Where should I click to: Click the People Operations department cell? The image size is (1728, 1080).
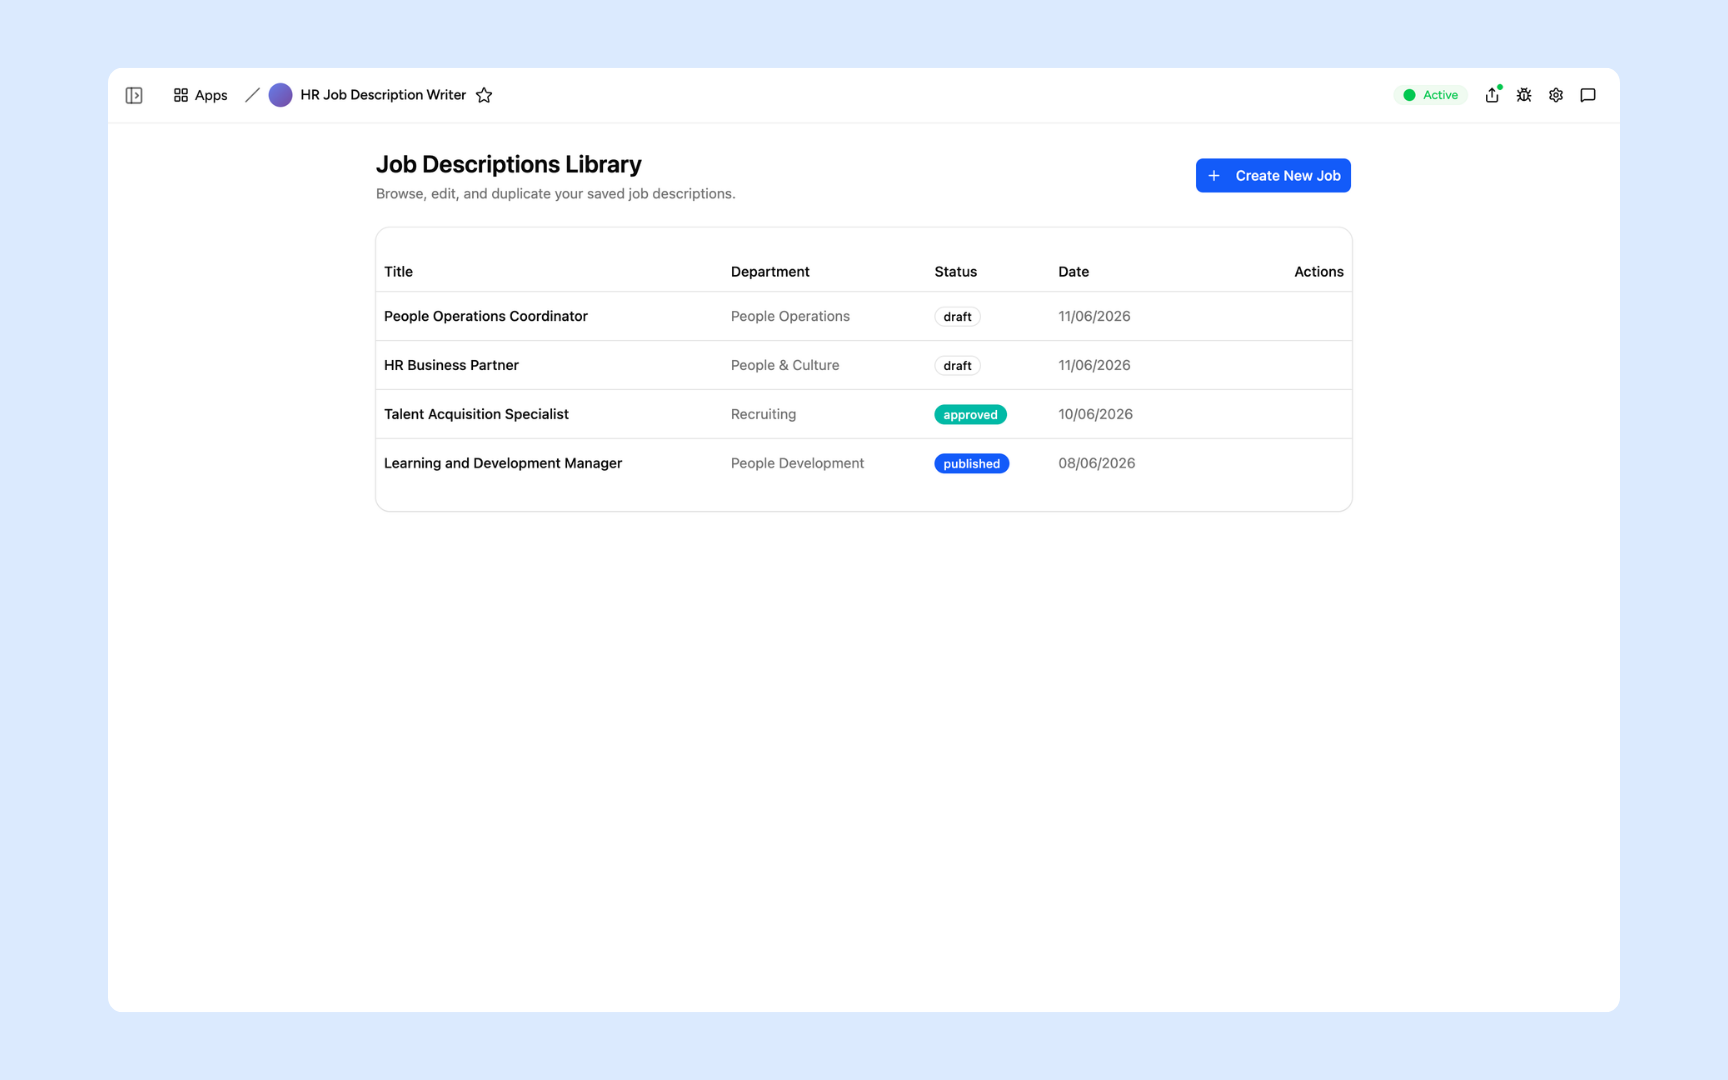point(790,316)
